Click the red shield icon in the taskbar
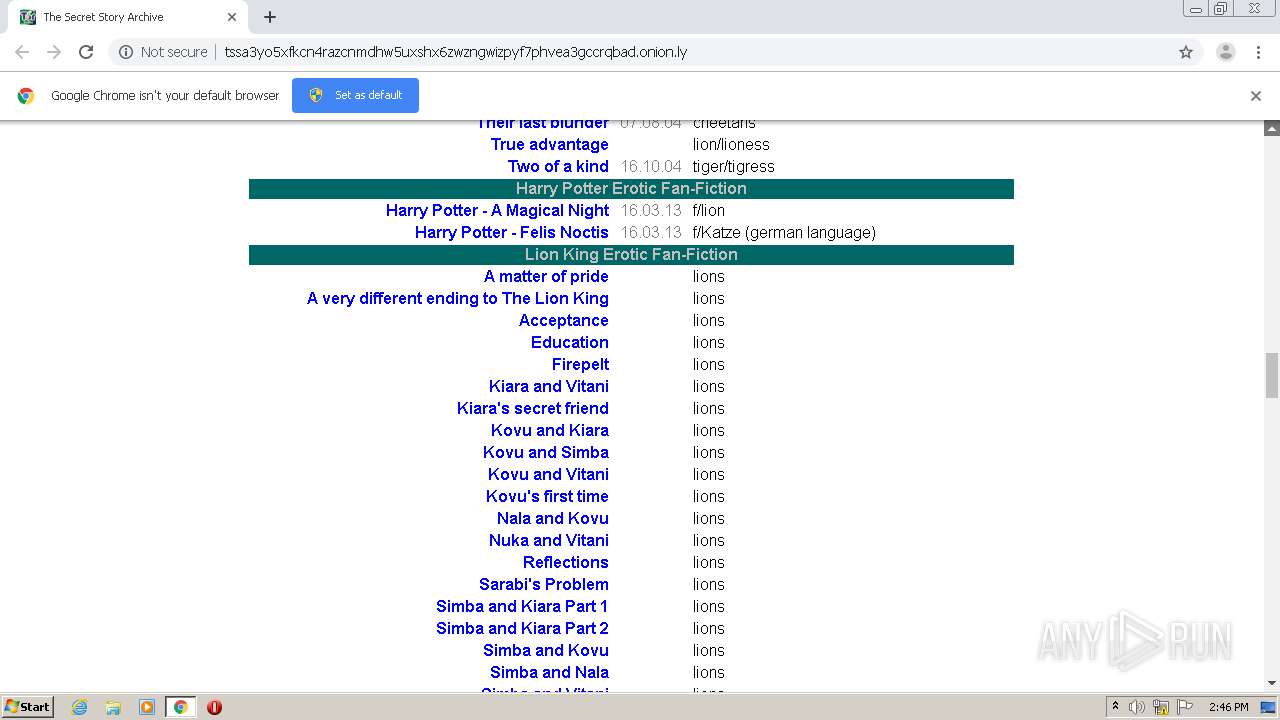1280x720 pixels. [214, 707]
